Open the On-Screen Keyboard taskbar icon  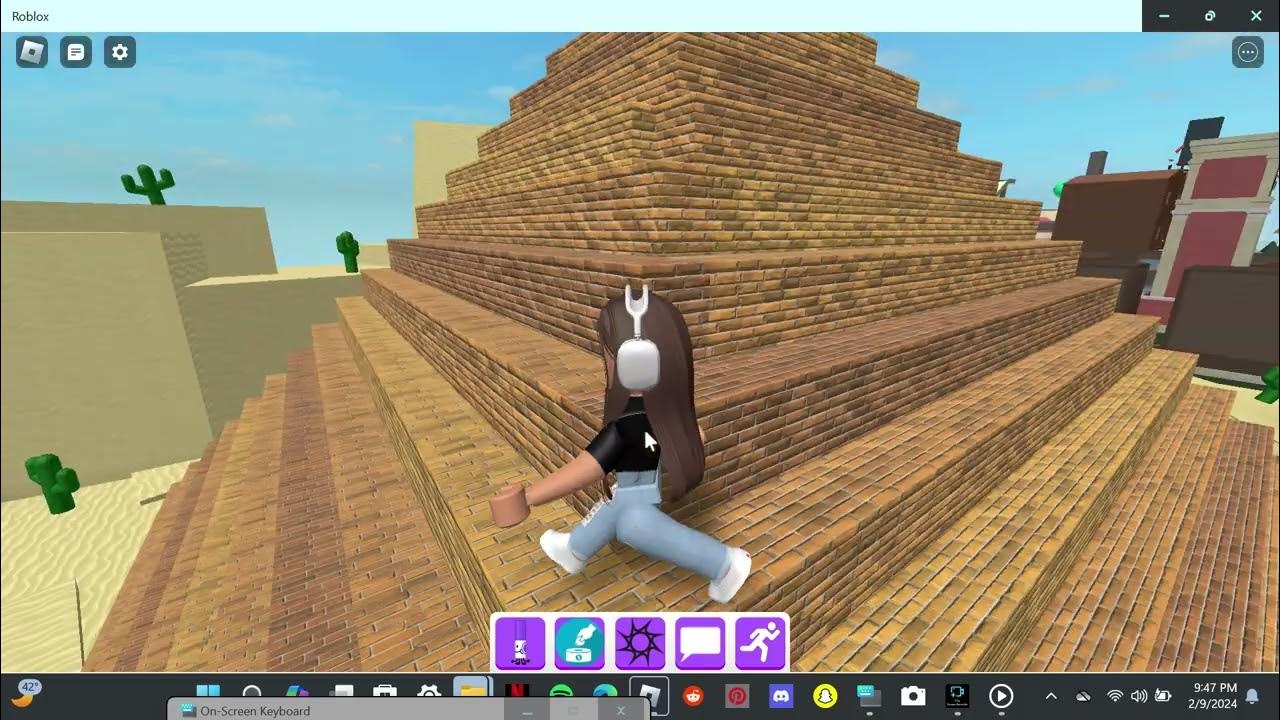(868, 695)
